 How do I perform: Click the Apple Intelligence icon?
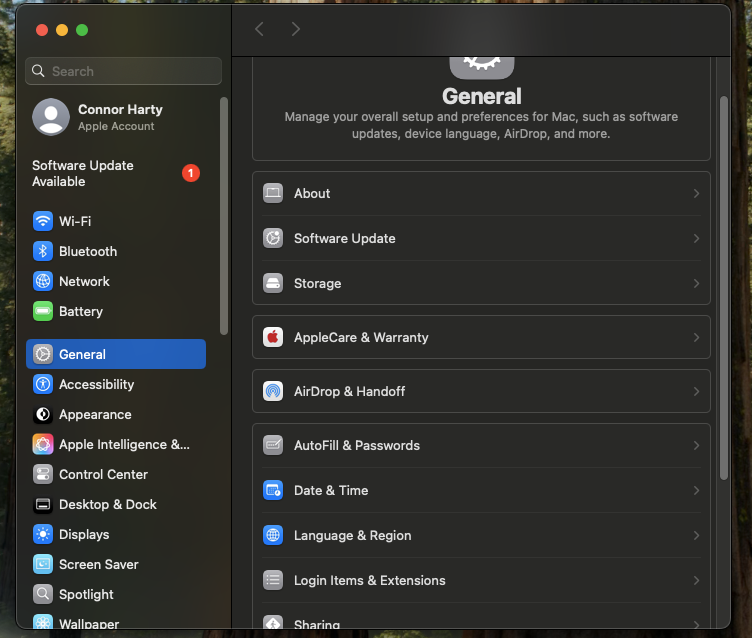coord(43,444)
